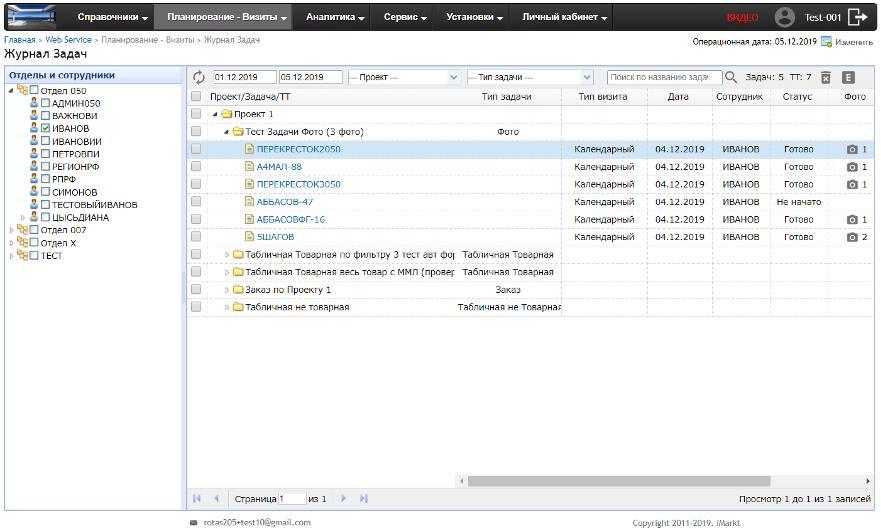Image resolution: width=881 pixels, height=529 pixels.
Task: Click the Excel export icon
Action: tap(848, 77)
